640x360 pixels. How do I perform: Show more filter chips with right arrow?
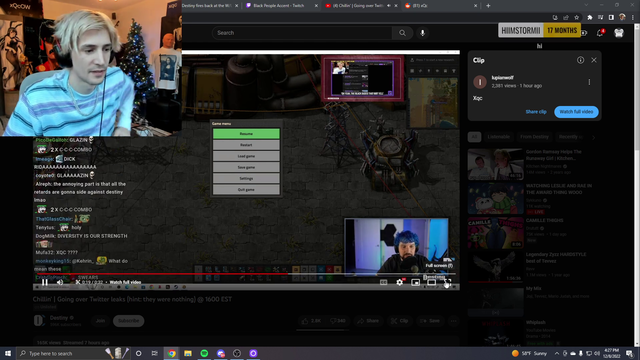pyautogui.click(x=593, y=137)
